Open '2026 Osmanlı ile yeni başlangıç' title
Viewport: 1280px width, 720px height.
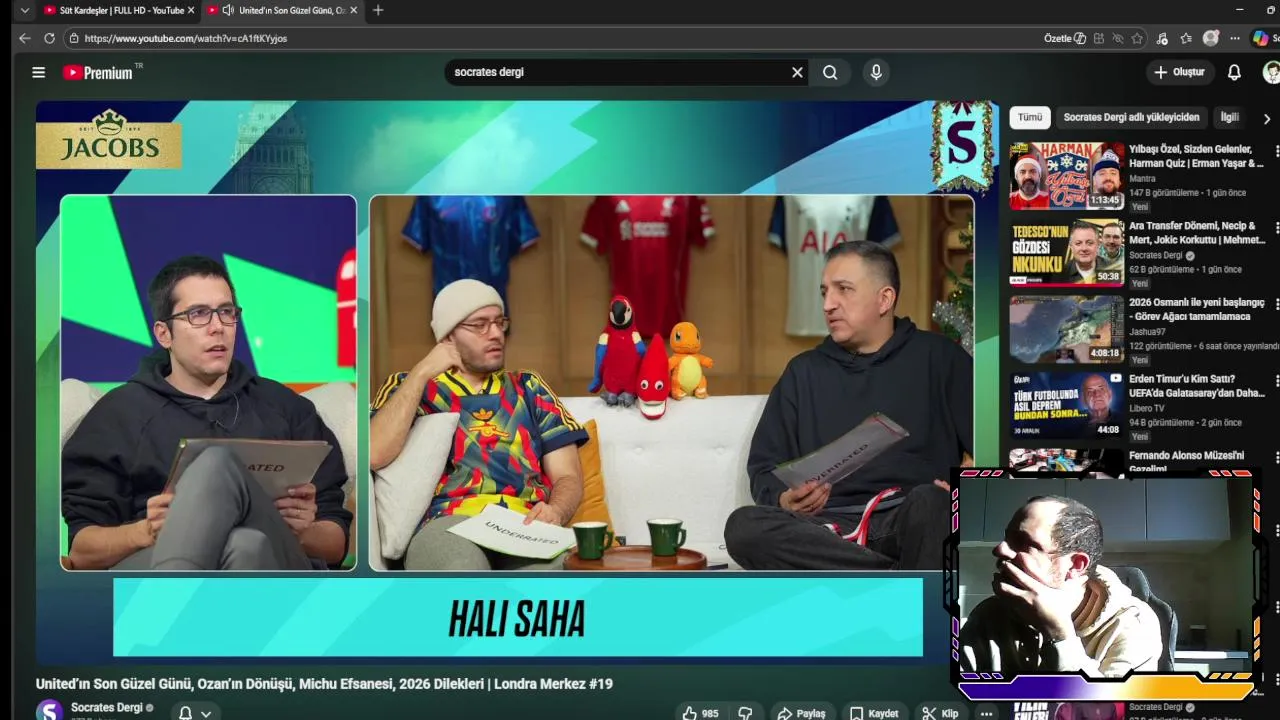click(x=1197, y=309)
